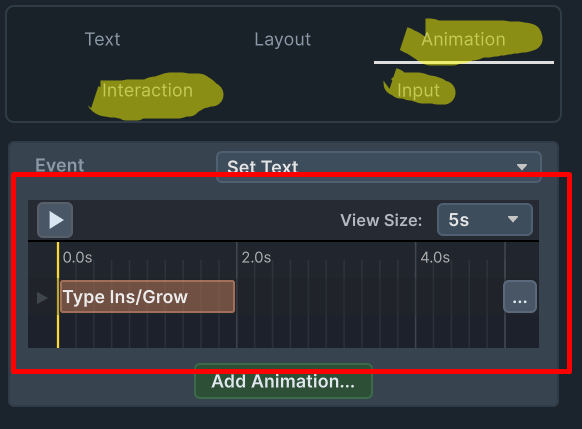This screenshot has height=429, width=582.
Task: Switch to the Layout tab
Action: [x=282, y=39]
